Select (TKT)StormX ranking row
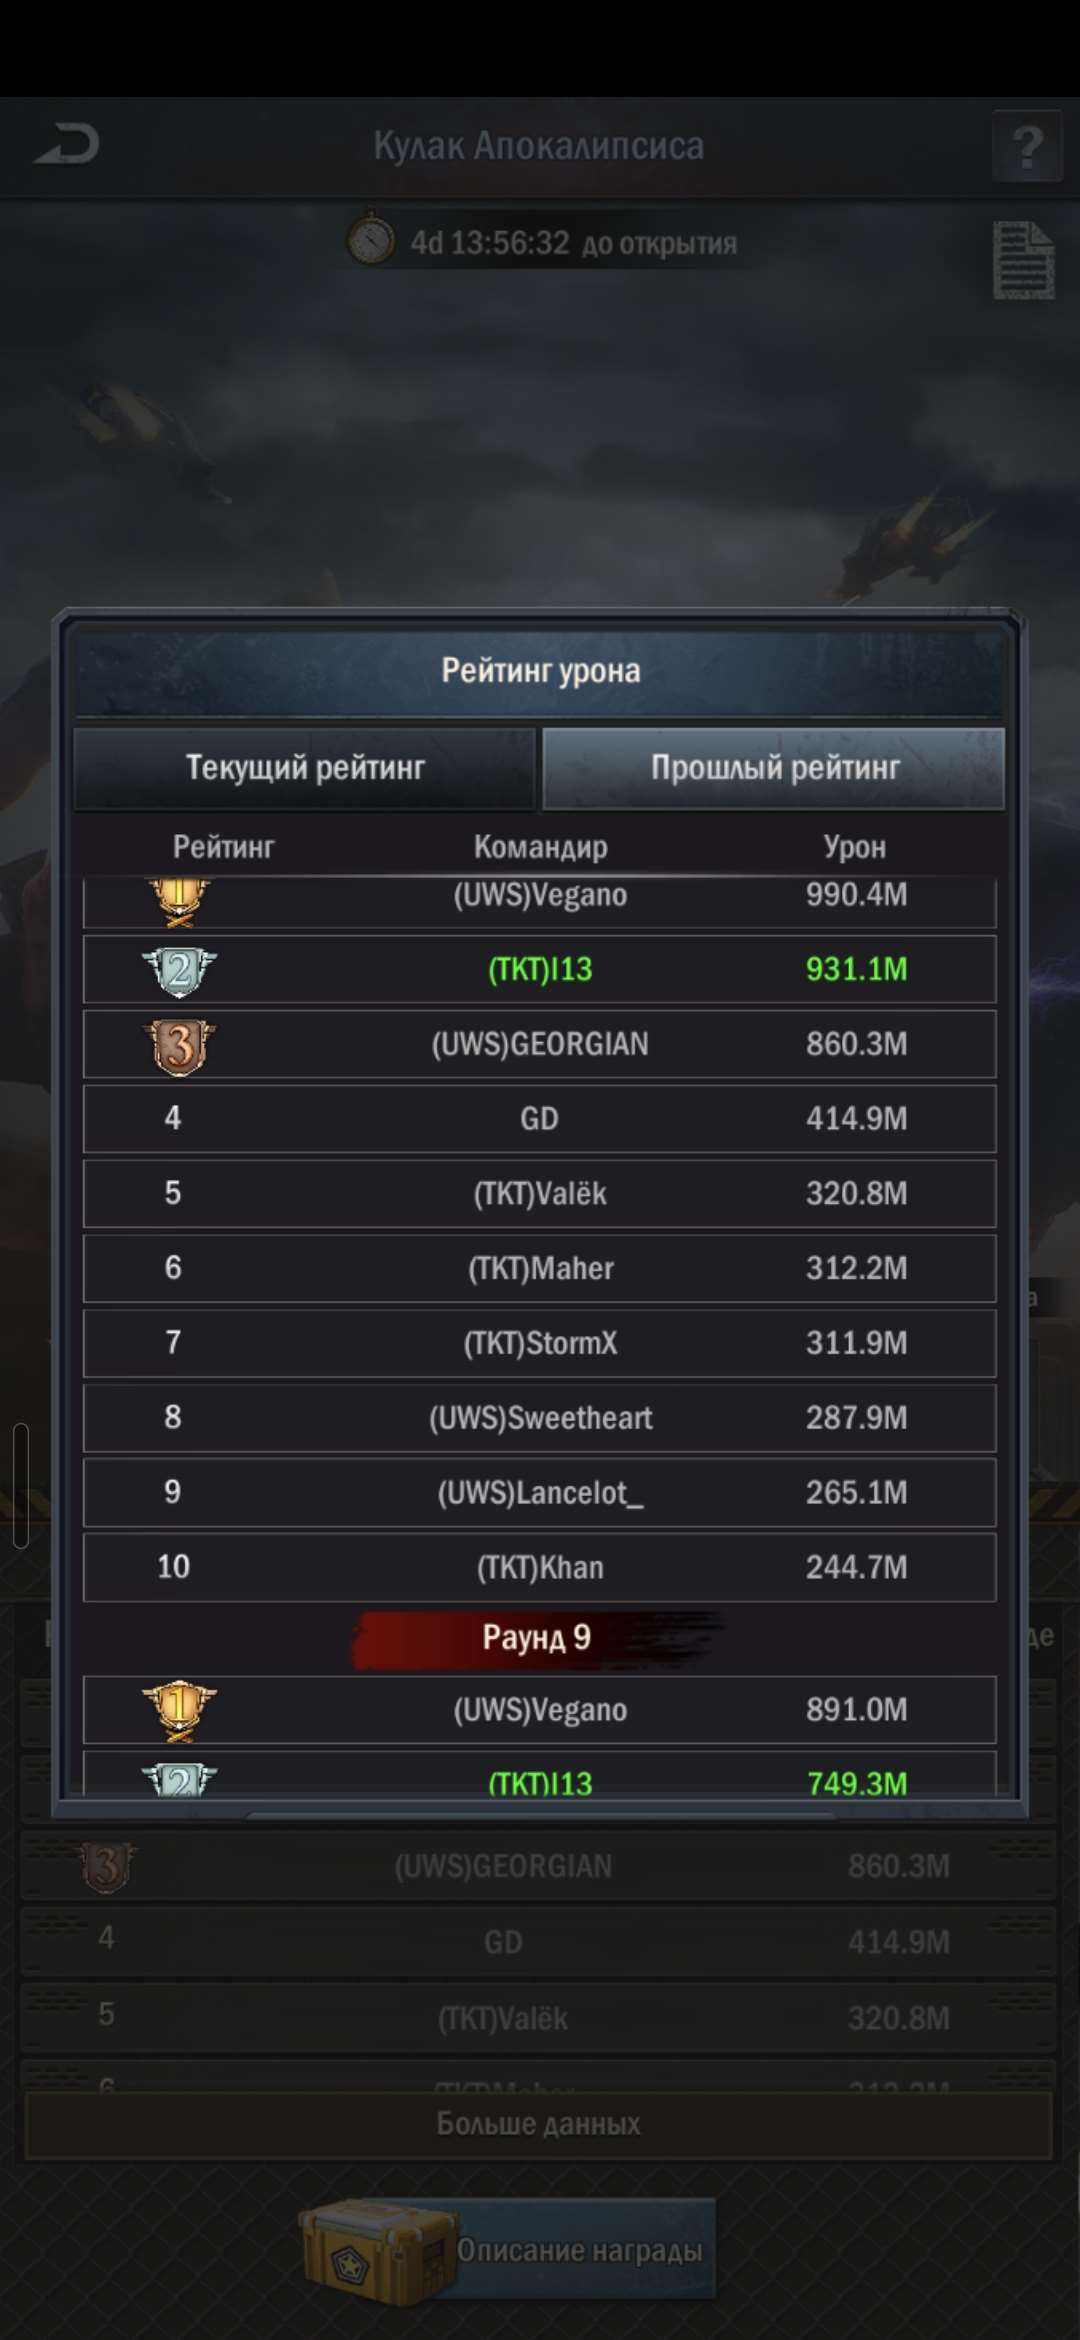1080x2340 pixels. 540,1343
